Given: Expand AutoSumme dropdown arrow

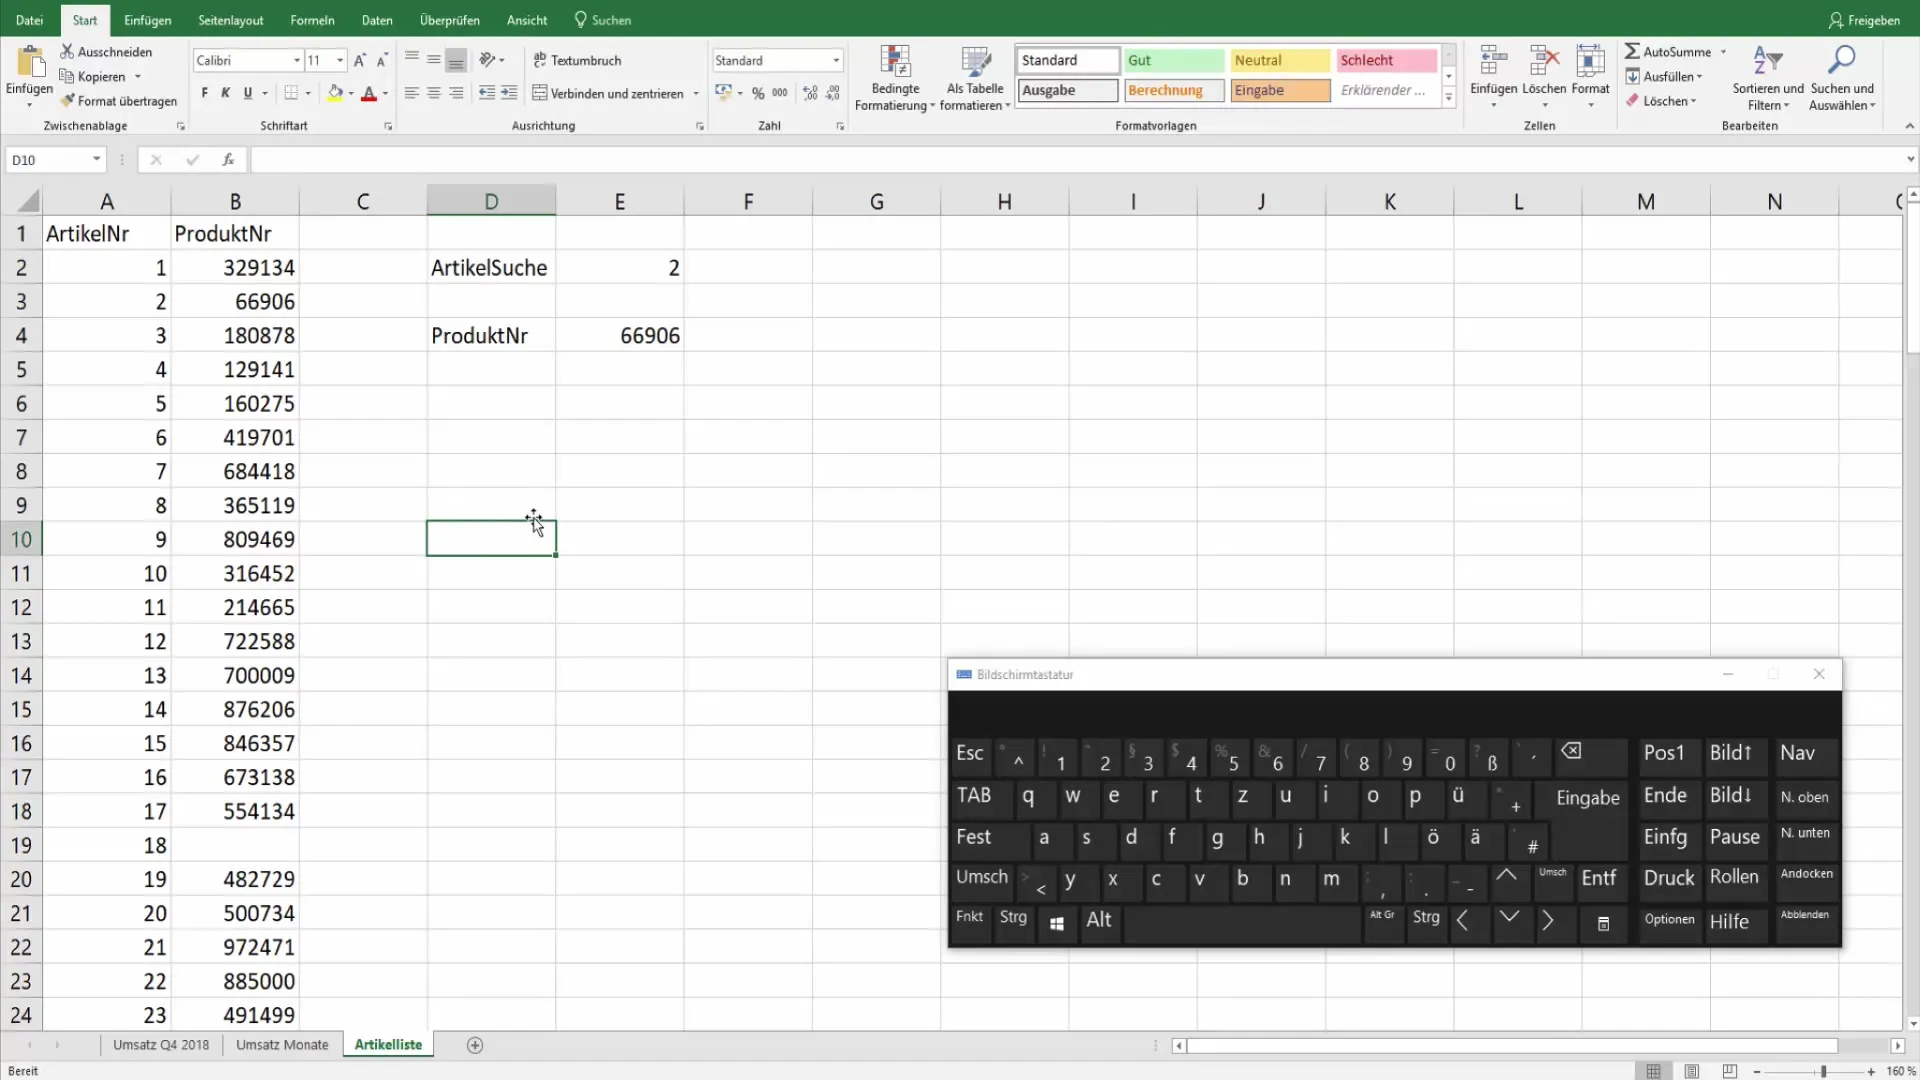Looking at the screenshot, I should pyautogui.click(x=1723, y=51).
